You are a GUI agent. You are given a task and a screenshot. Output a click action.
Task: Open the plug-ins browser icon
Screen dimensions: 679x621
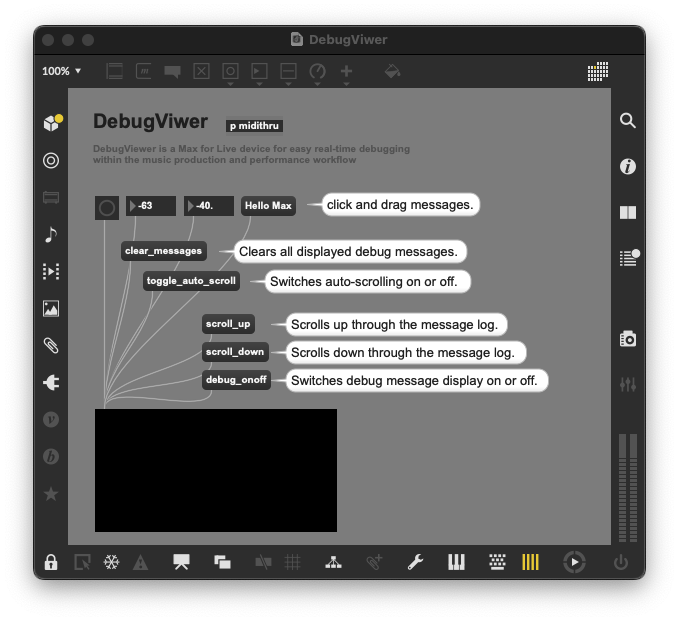51,382
